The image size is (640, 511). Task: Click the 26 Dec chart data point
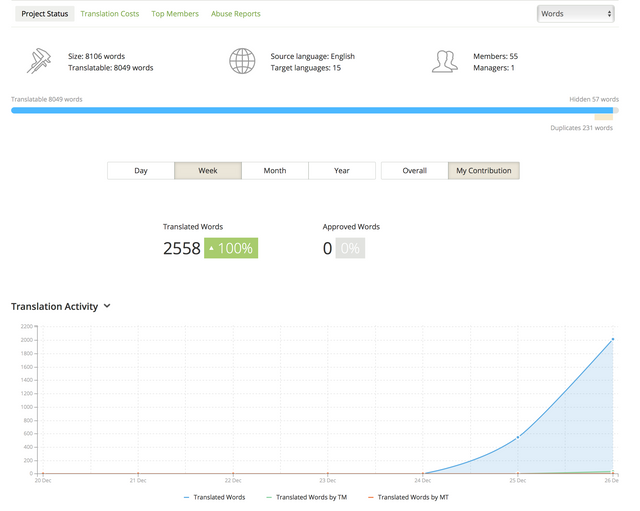pyautogui.click(x=612, y=340)
